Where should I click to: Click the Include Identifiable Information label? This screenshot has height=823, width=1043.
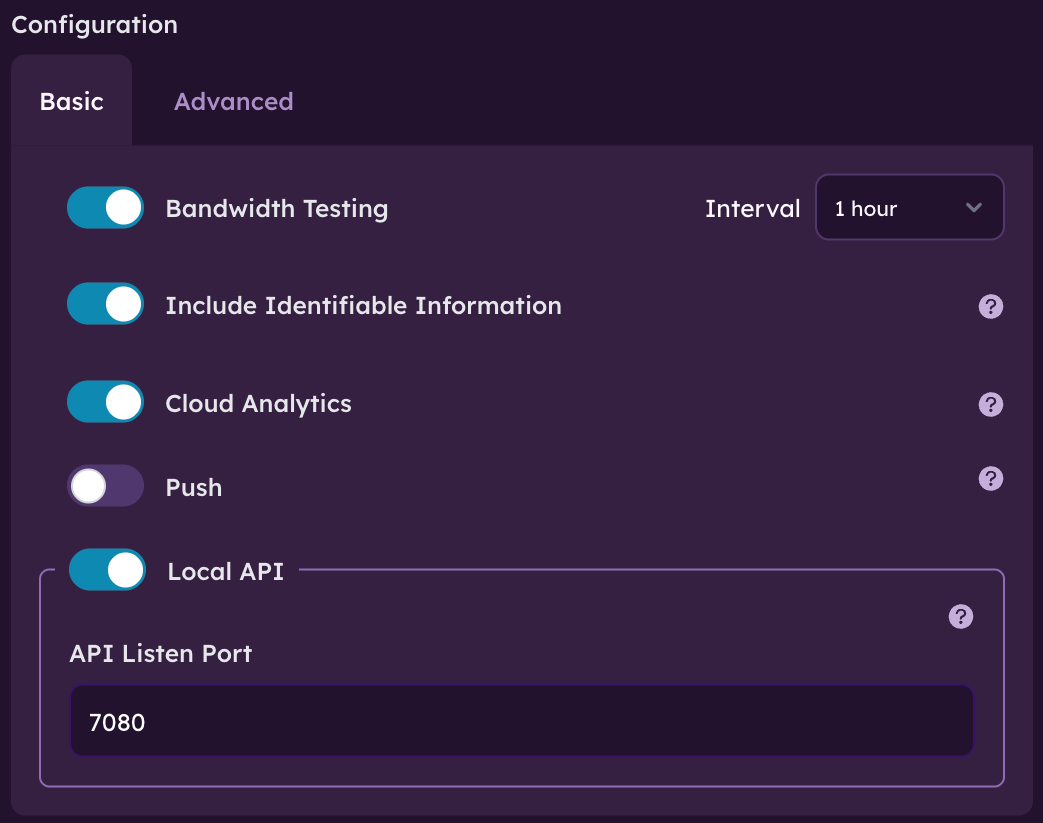(x=363, y=306)
